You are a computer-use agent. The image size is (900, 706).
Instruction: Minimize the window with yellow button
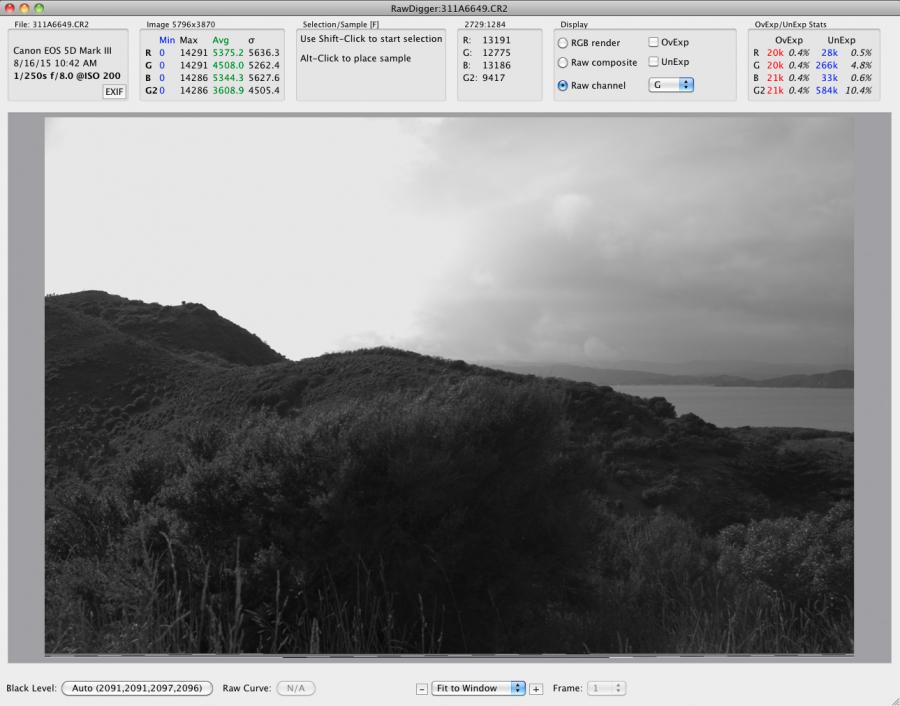tap(25, 8)
